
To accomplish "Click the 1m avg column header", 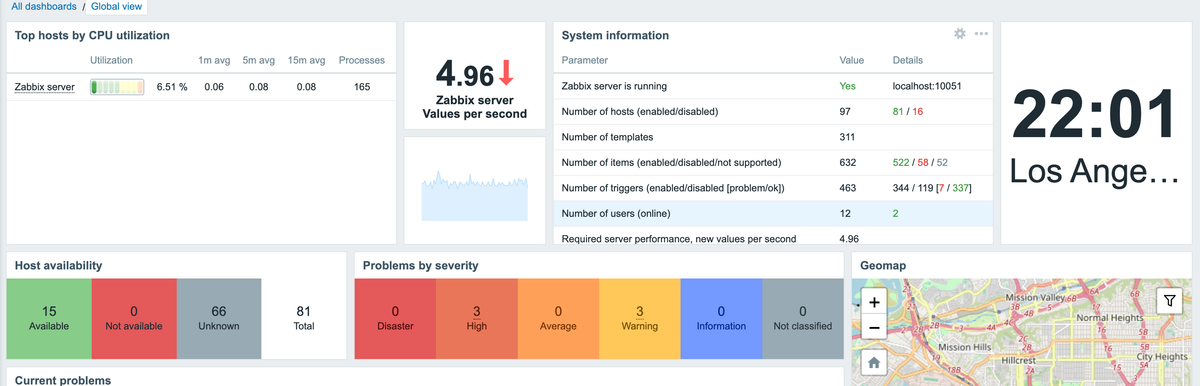I will pyautogui.click(x=214, y=60).
